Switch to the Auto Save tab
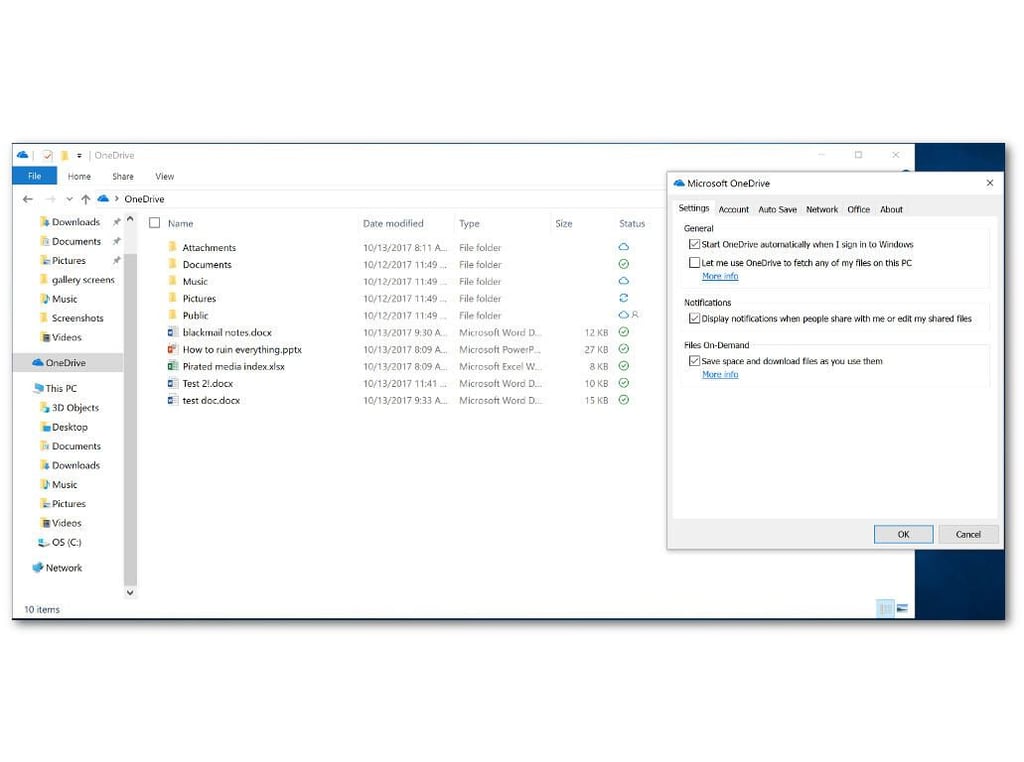The image size is (1024, 762). coord(777,210)
